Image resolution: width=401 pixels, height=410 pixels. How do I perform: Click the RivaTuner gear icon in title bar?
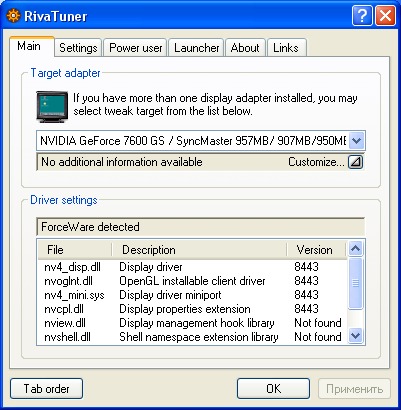[x=13, y=16]
